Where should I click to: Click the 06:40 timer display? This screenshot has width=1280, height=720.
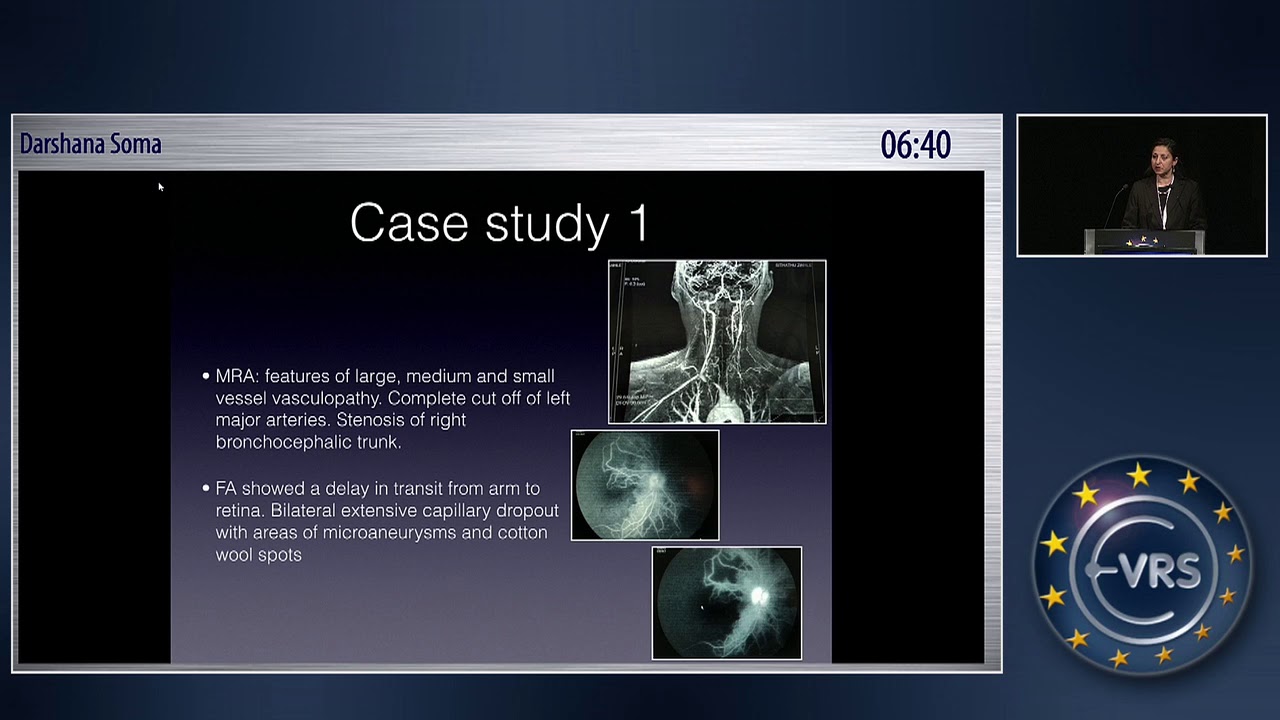pyautogui.click(x=915, y=146)
